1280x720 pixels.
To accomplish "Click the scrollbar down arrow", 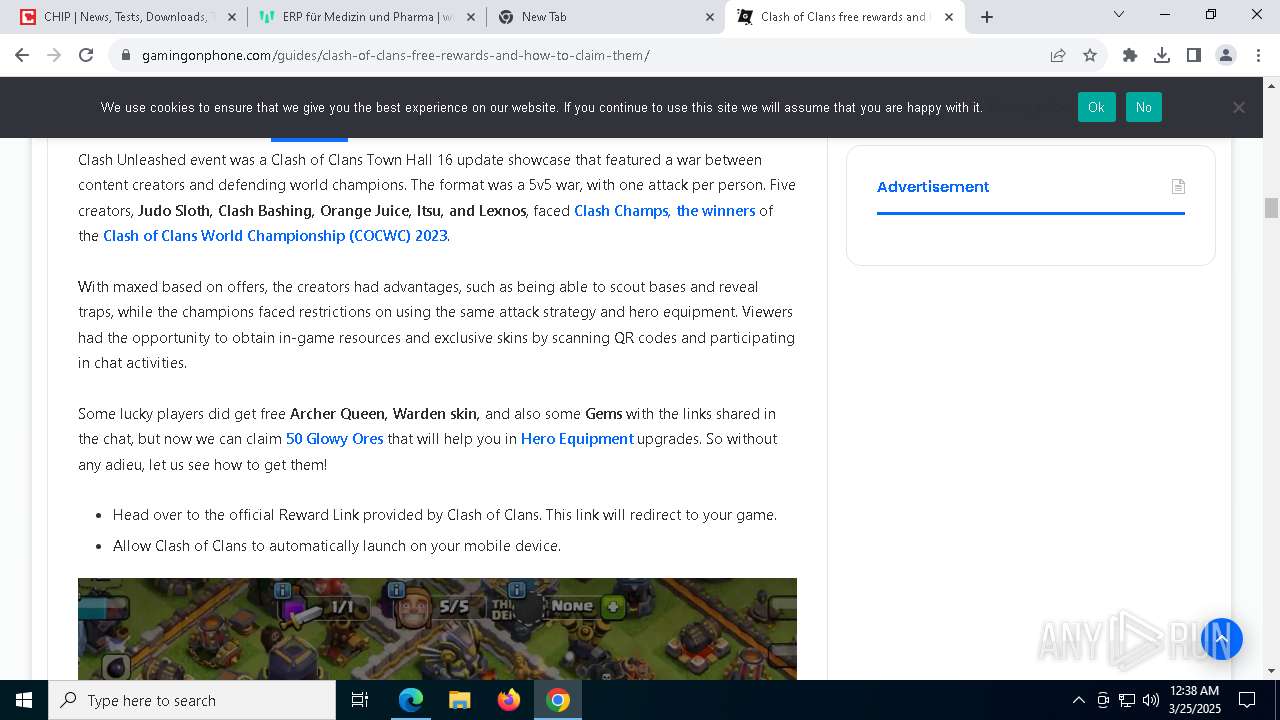I will point(1271,671).
